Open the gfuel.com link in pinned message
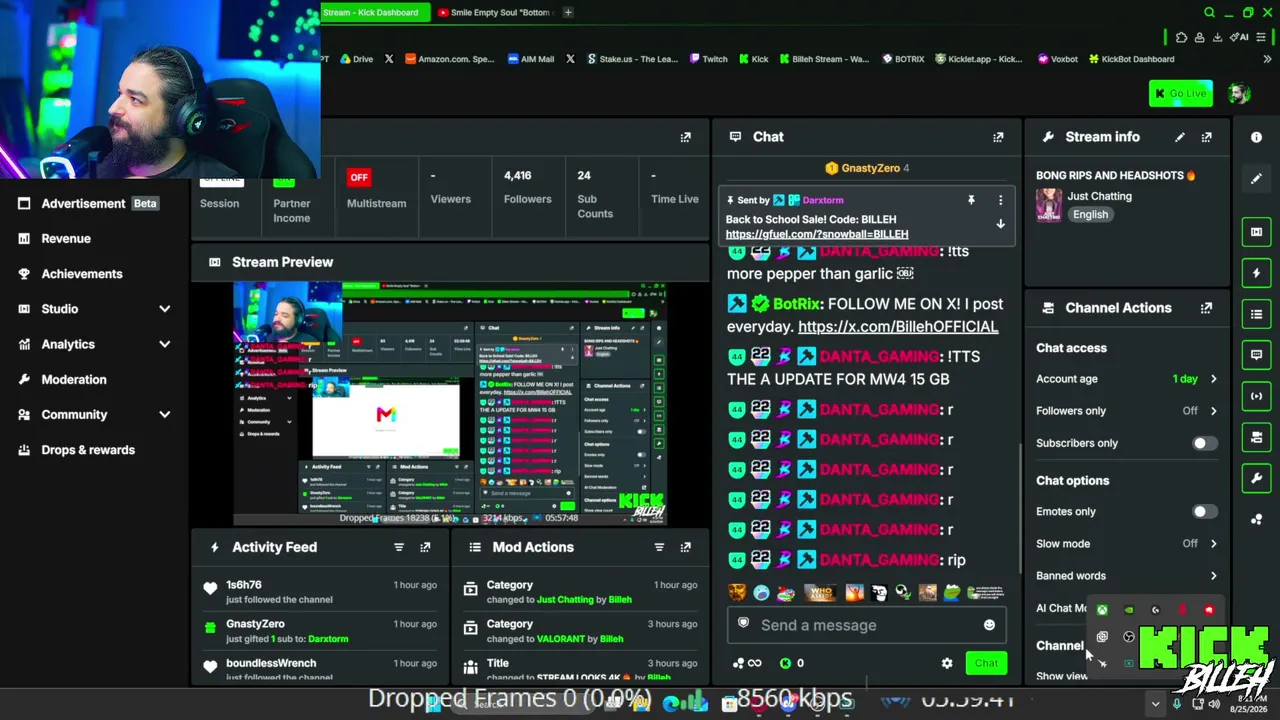 pyautogui.click(x=817, y=234)
